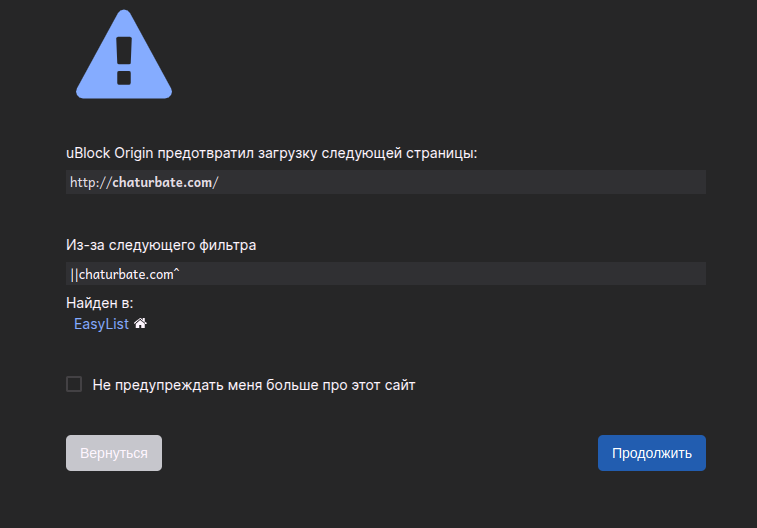Click the "uBlock Origin" name in heading

click(110, 153)
